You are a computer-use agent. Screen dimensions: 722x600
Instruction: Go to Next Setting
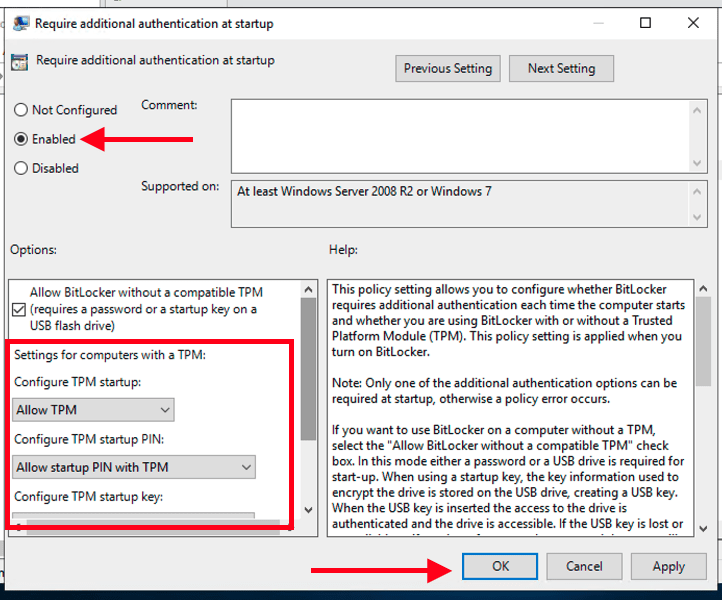(561, 68)
